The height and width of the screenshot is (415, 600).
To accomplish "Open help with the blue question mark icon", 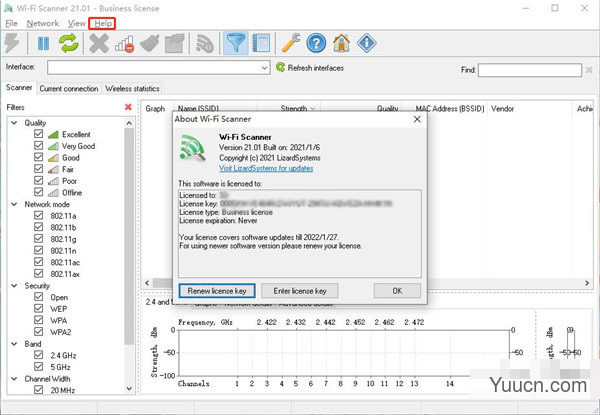I will click(x=316, y=43).
